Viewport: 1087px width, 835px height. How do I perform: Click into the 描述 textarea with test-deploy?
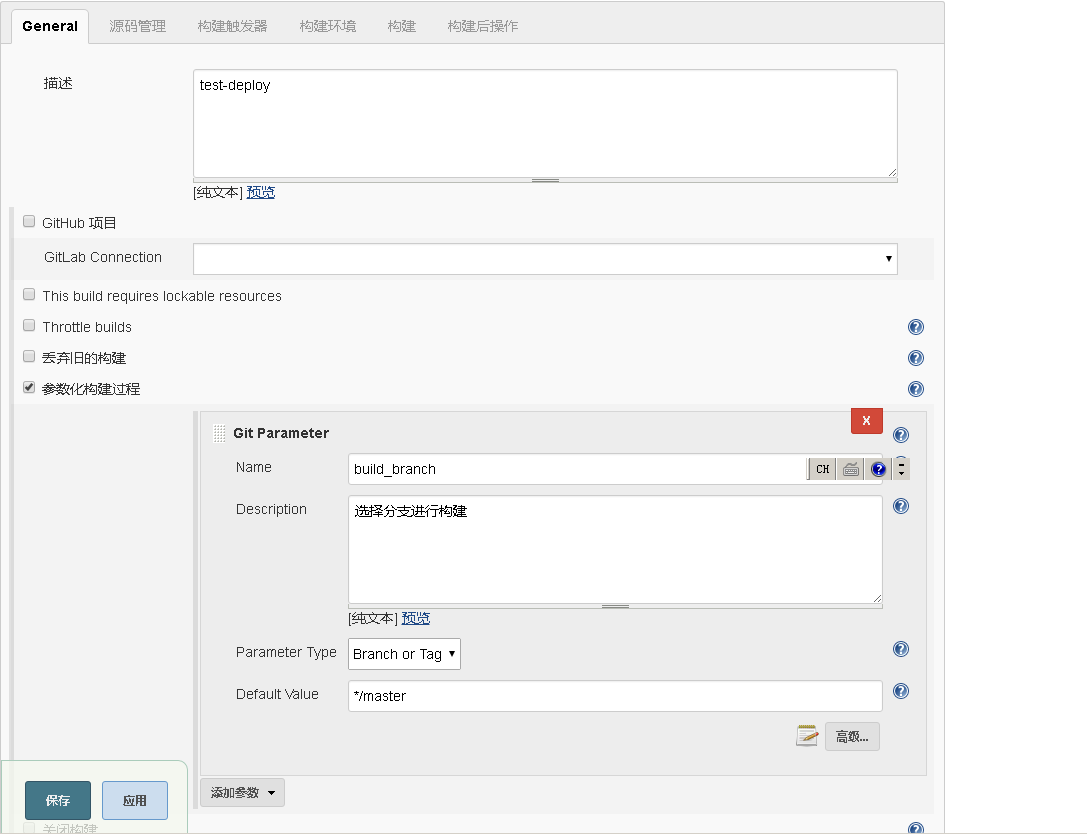pyautogui.click(x=545, y=123)
